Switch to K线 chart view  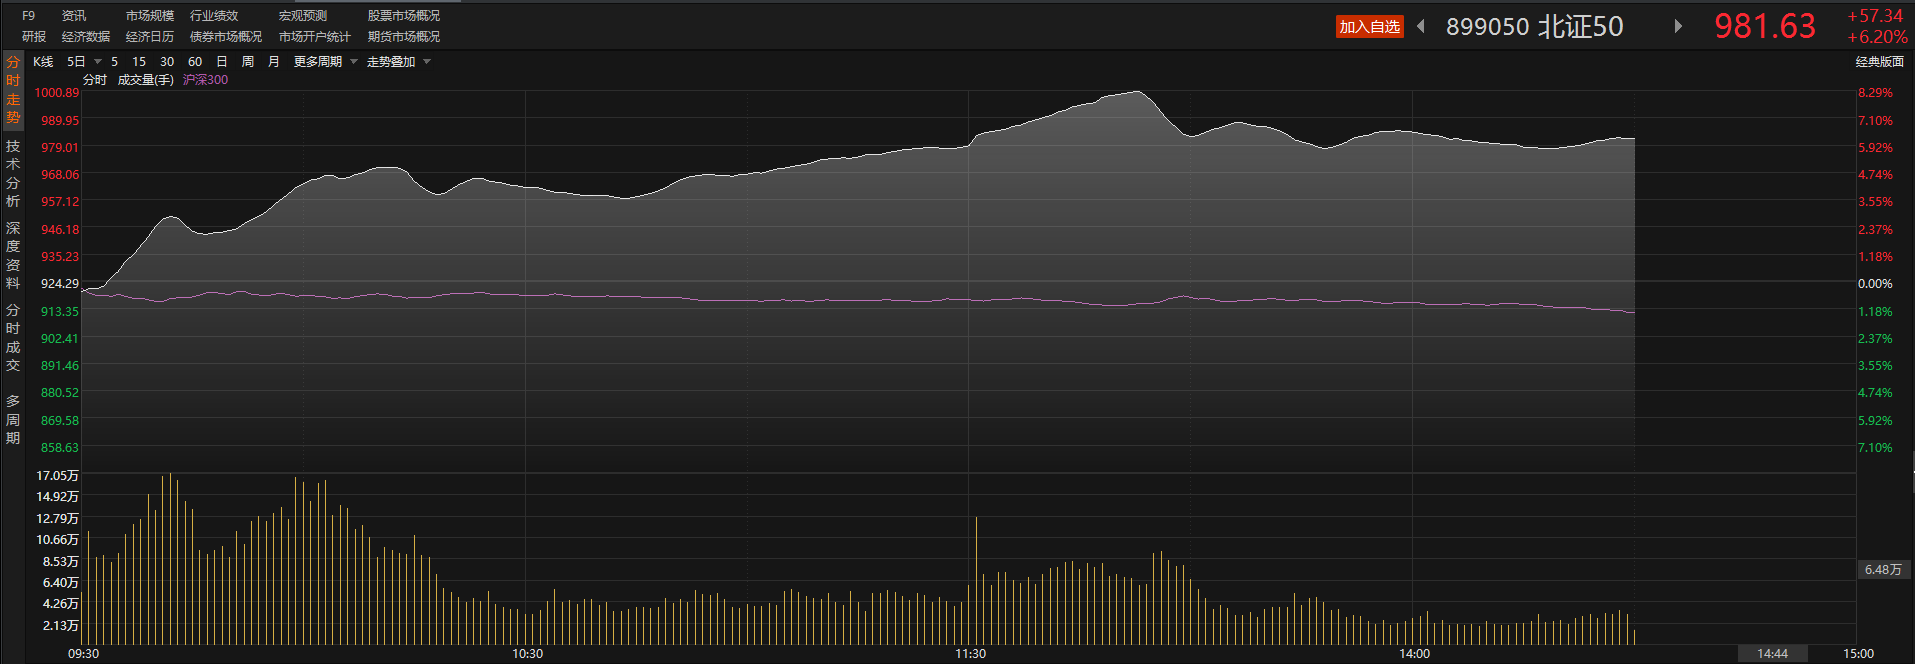[x=43, y=62]
